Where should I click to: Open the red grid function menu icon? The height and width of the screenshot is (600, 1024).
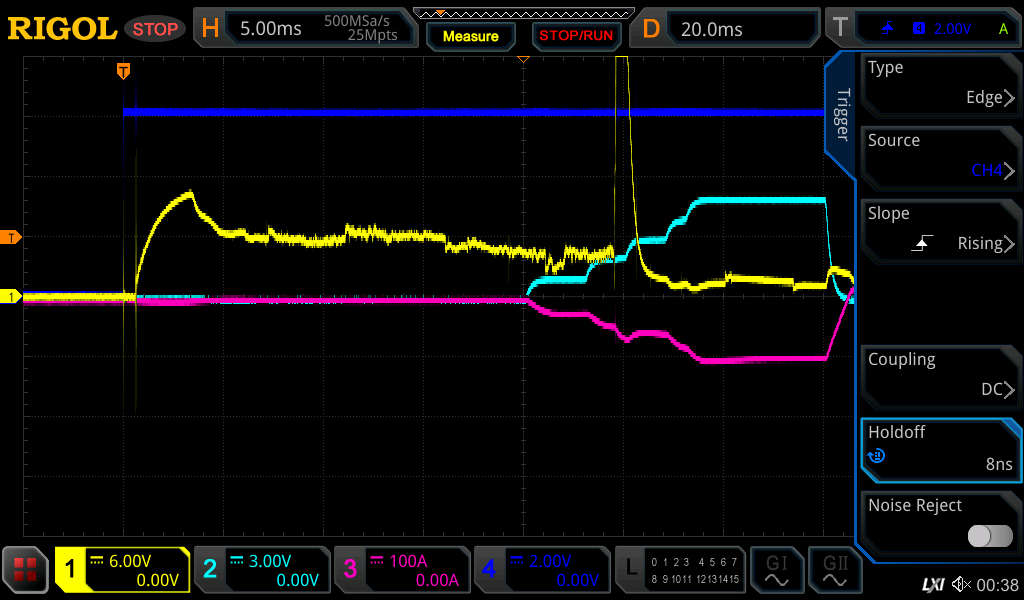click(x=25, y=570)
